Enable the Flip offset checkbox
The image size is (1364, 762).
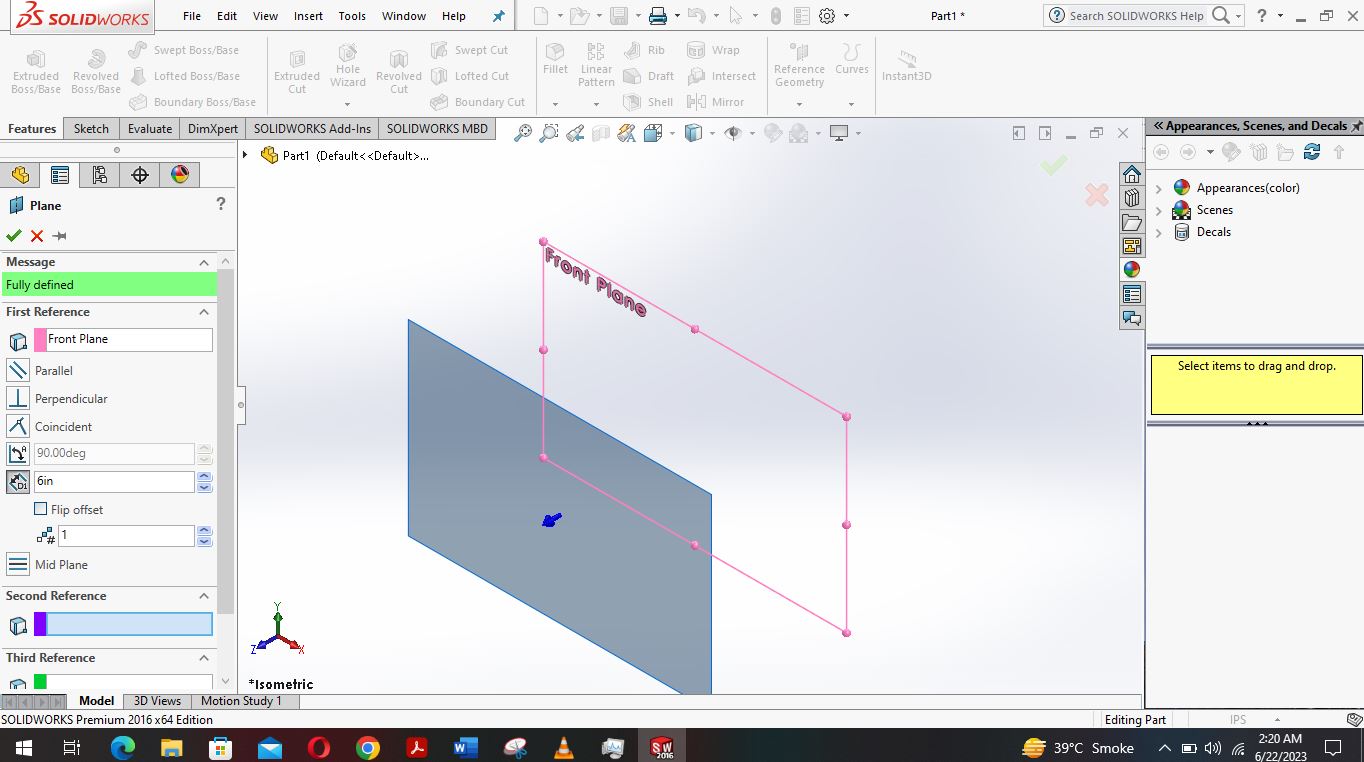(41, 509)
